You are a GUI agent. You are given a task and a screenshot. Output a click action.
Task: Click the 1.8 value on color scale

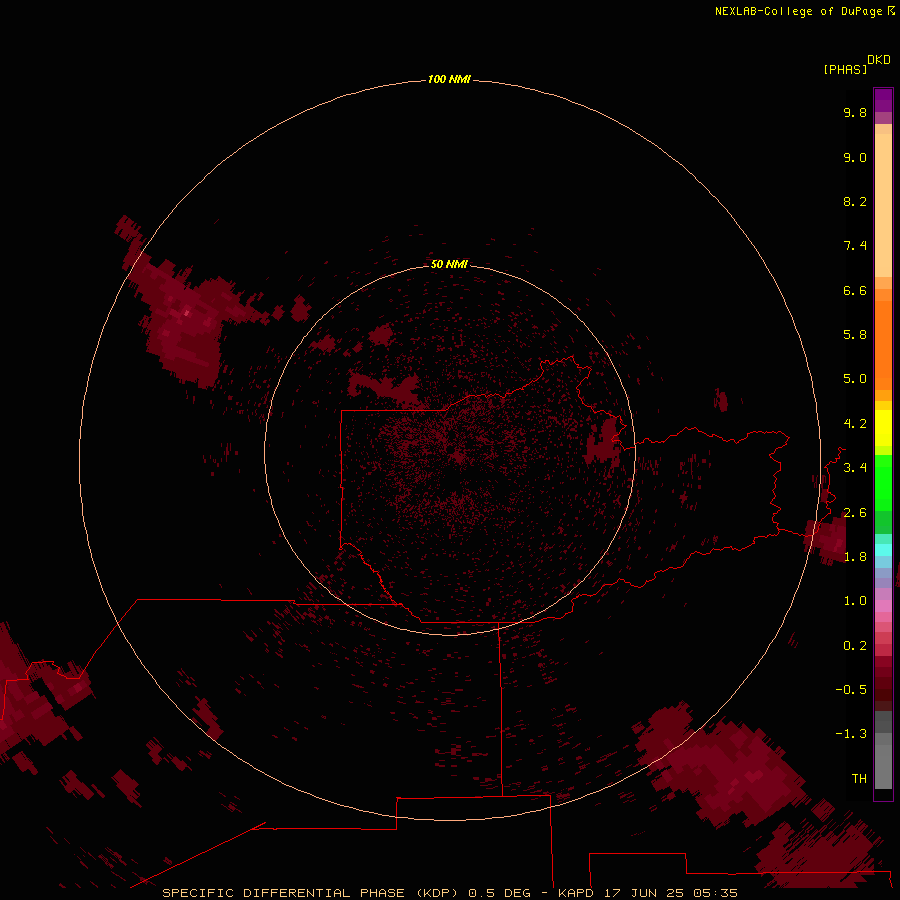pos(855,557)
